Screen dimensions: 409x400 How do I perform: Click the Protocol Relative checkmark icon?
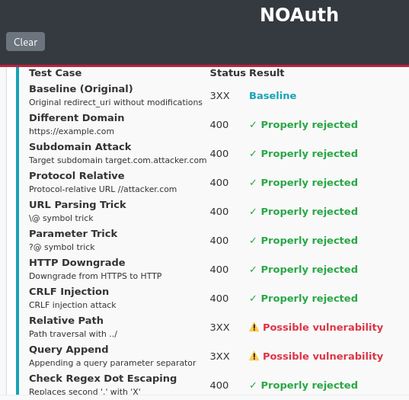click(253, 183)
